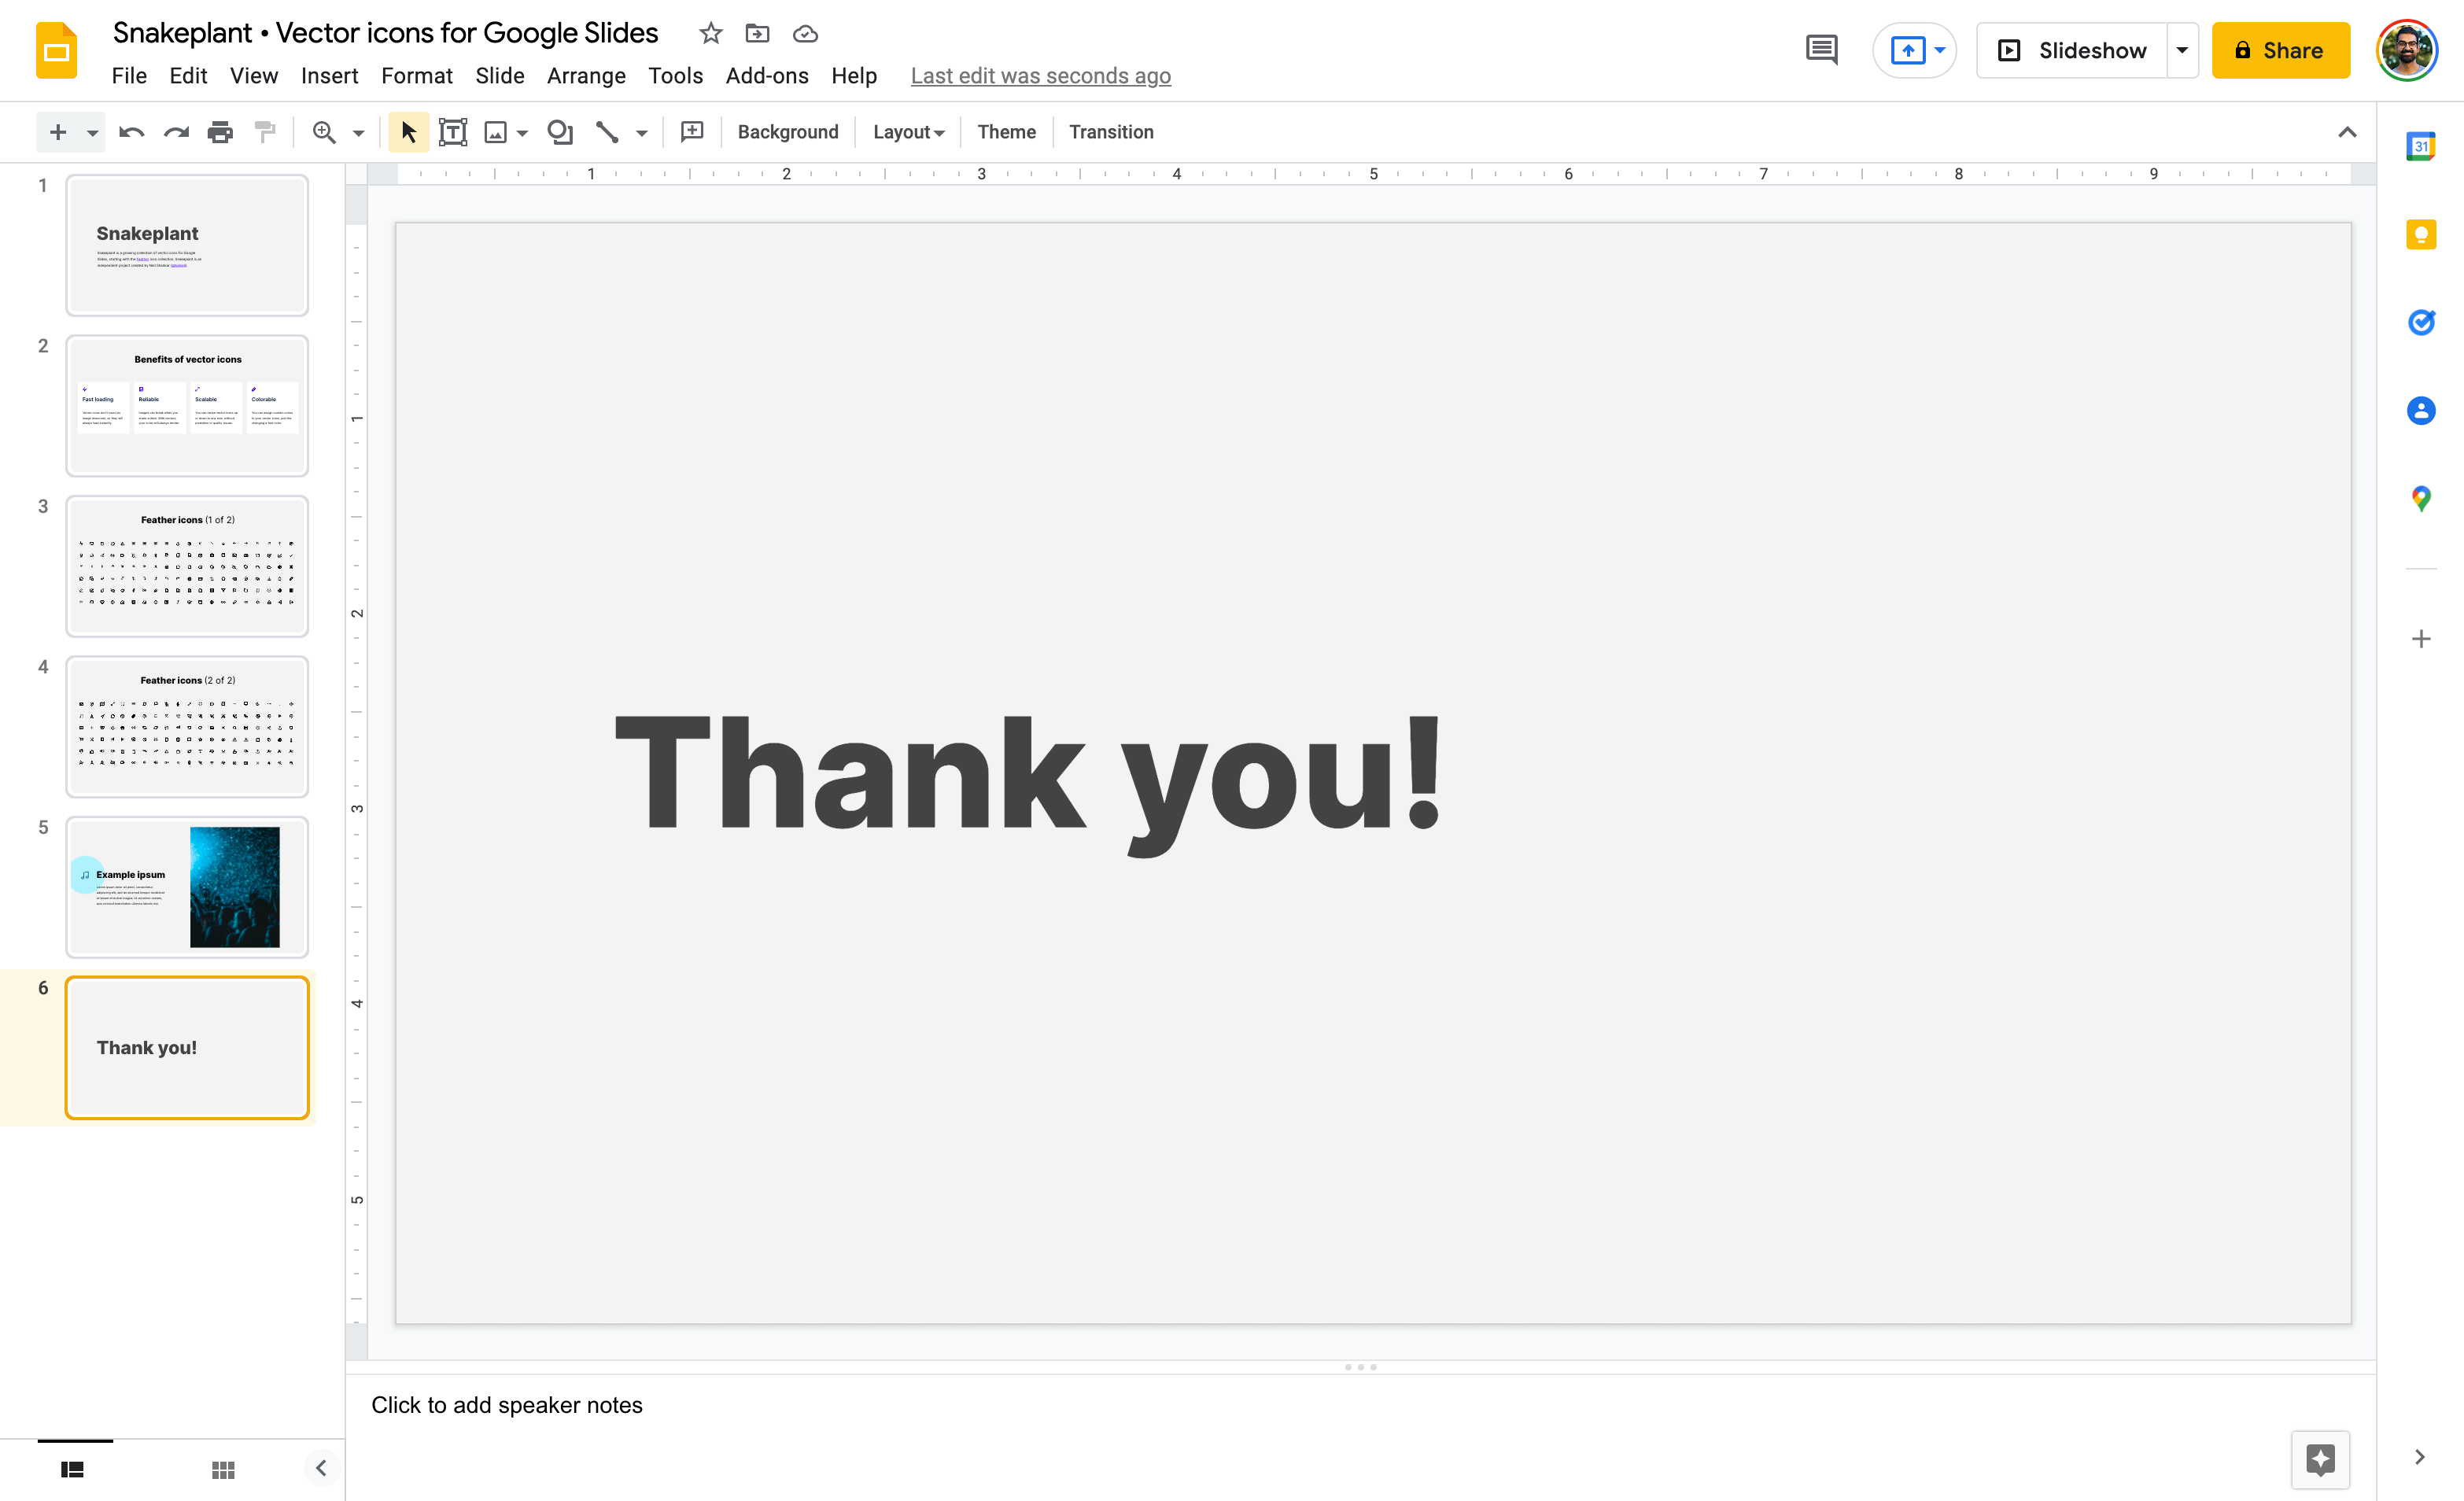Screen dimensions: 2464x1501
Task: Open Google Keep side panel icon
Action: 2420,235
